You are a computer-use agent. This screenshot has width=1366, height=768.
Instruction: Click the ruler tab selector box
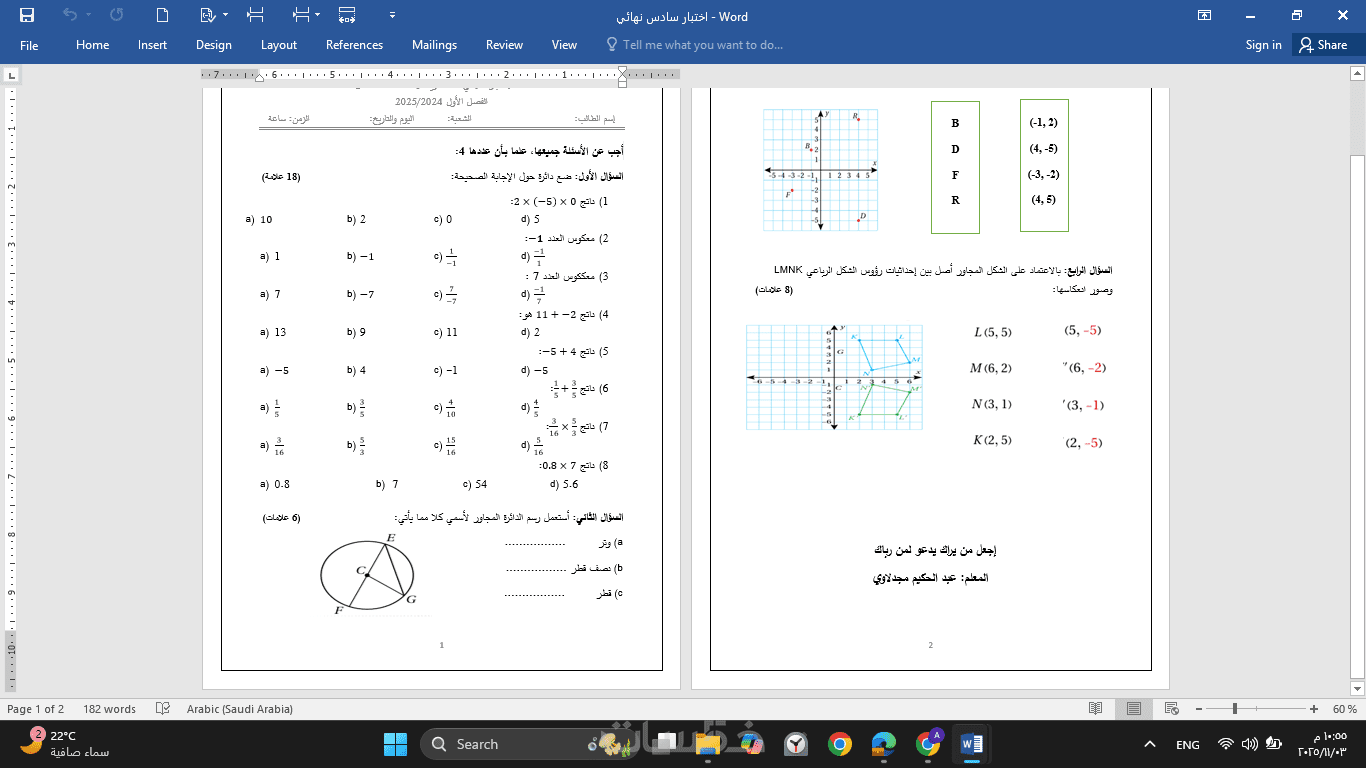(x=11, y=75)
